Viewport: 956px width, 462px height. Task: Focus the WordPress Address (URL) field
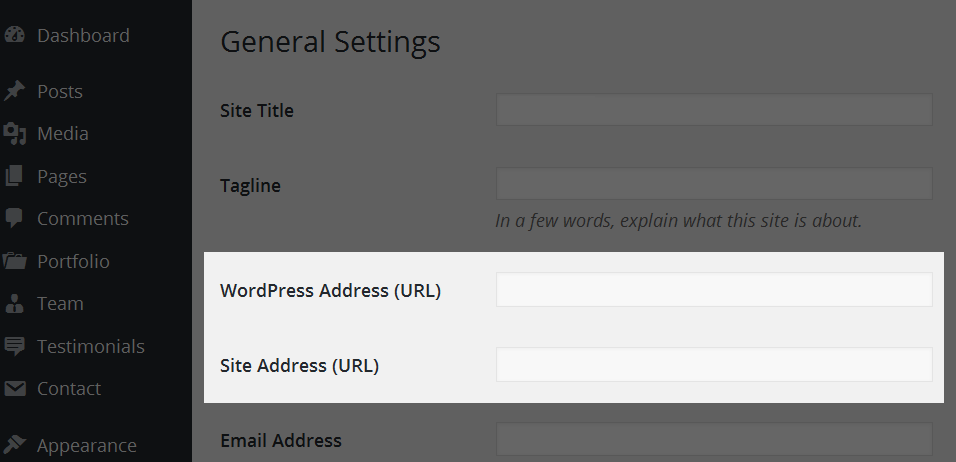click(x=714, y=290)
